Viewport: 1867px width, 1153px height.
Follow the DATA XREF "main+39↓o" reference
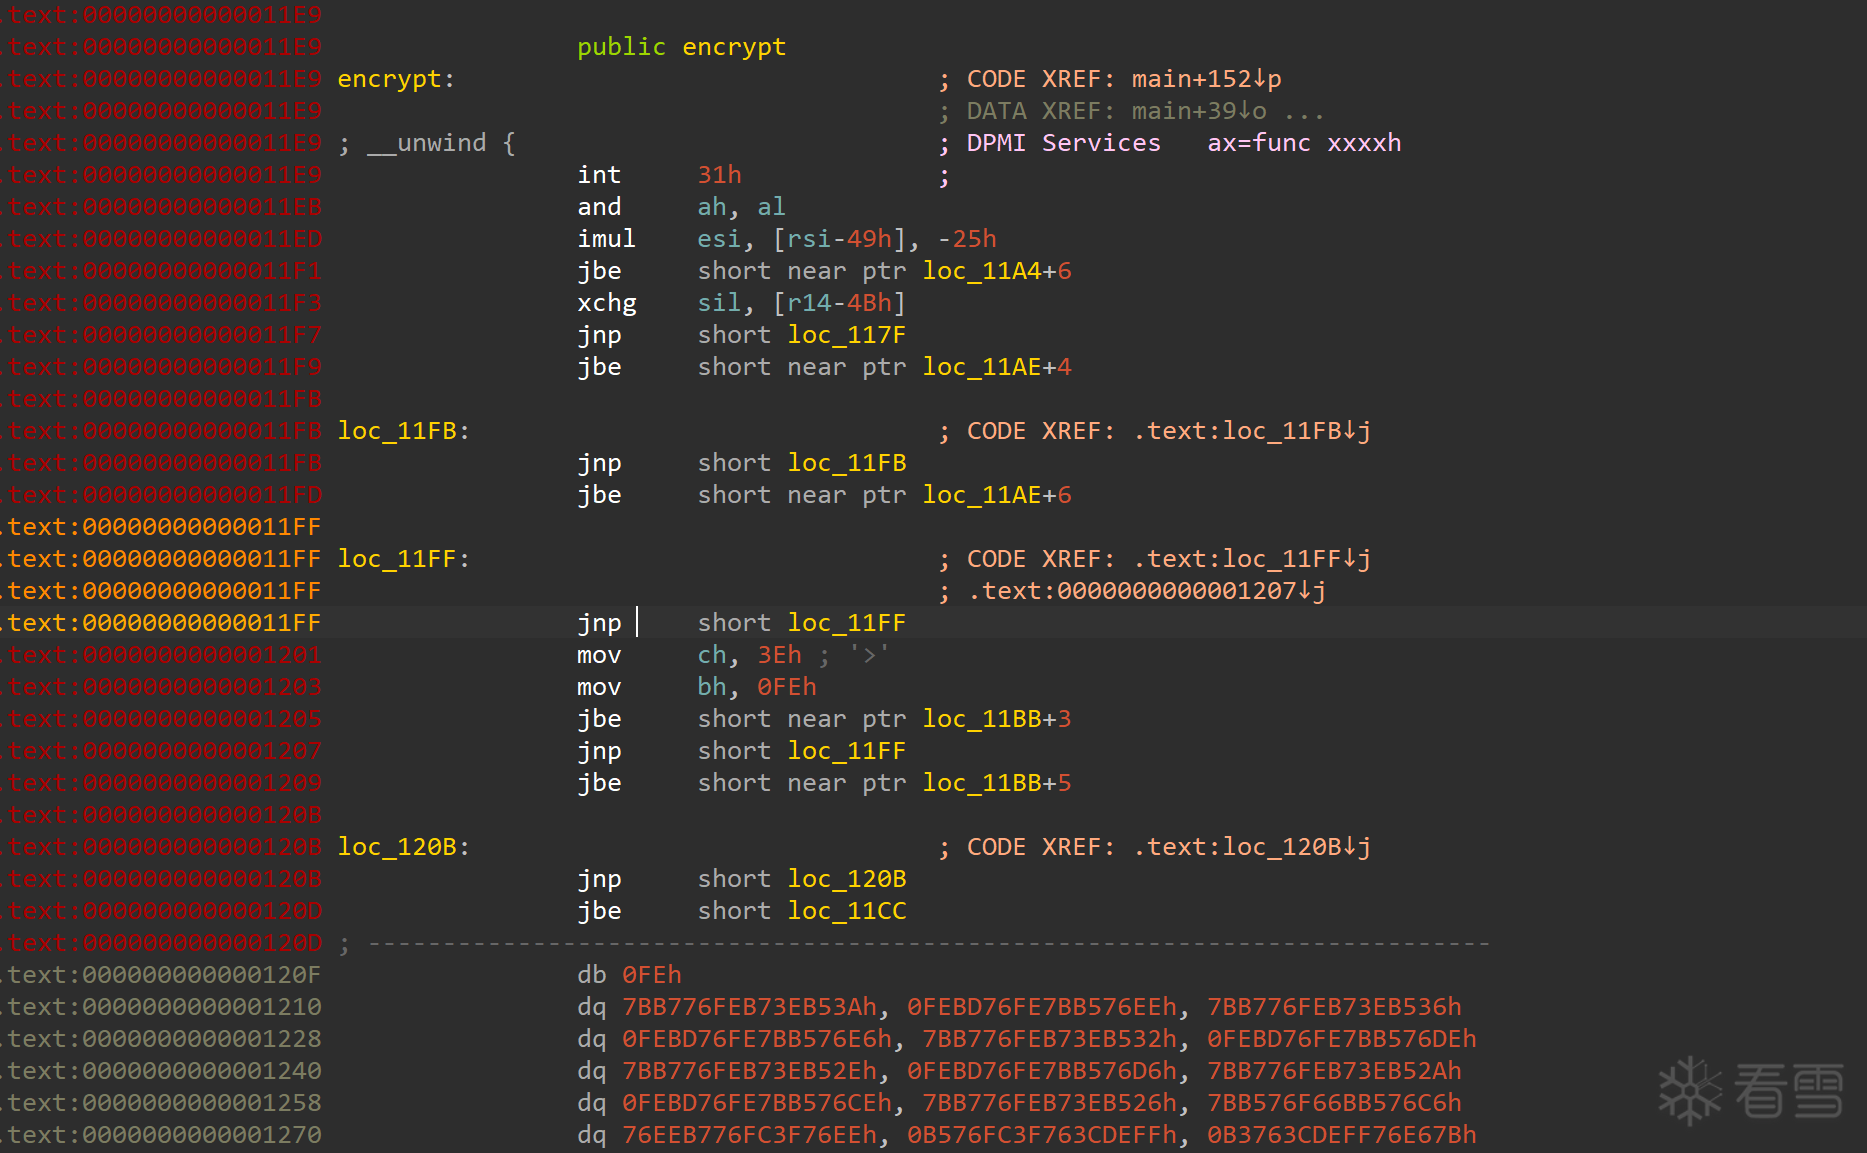[1199, 111]
